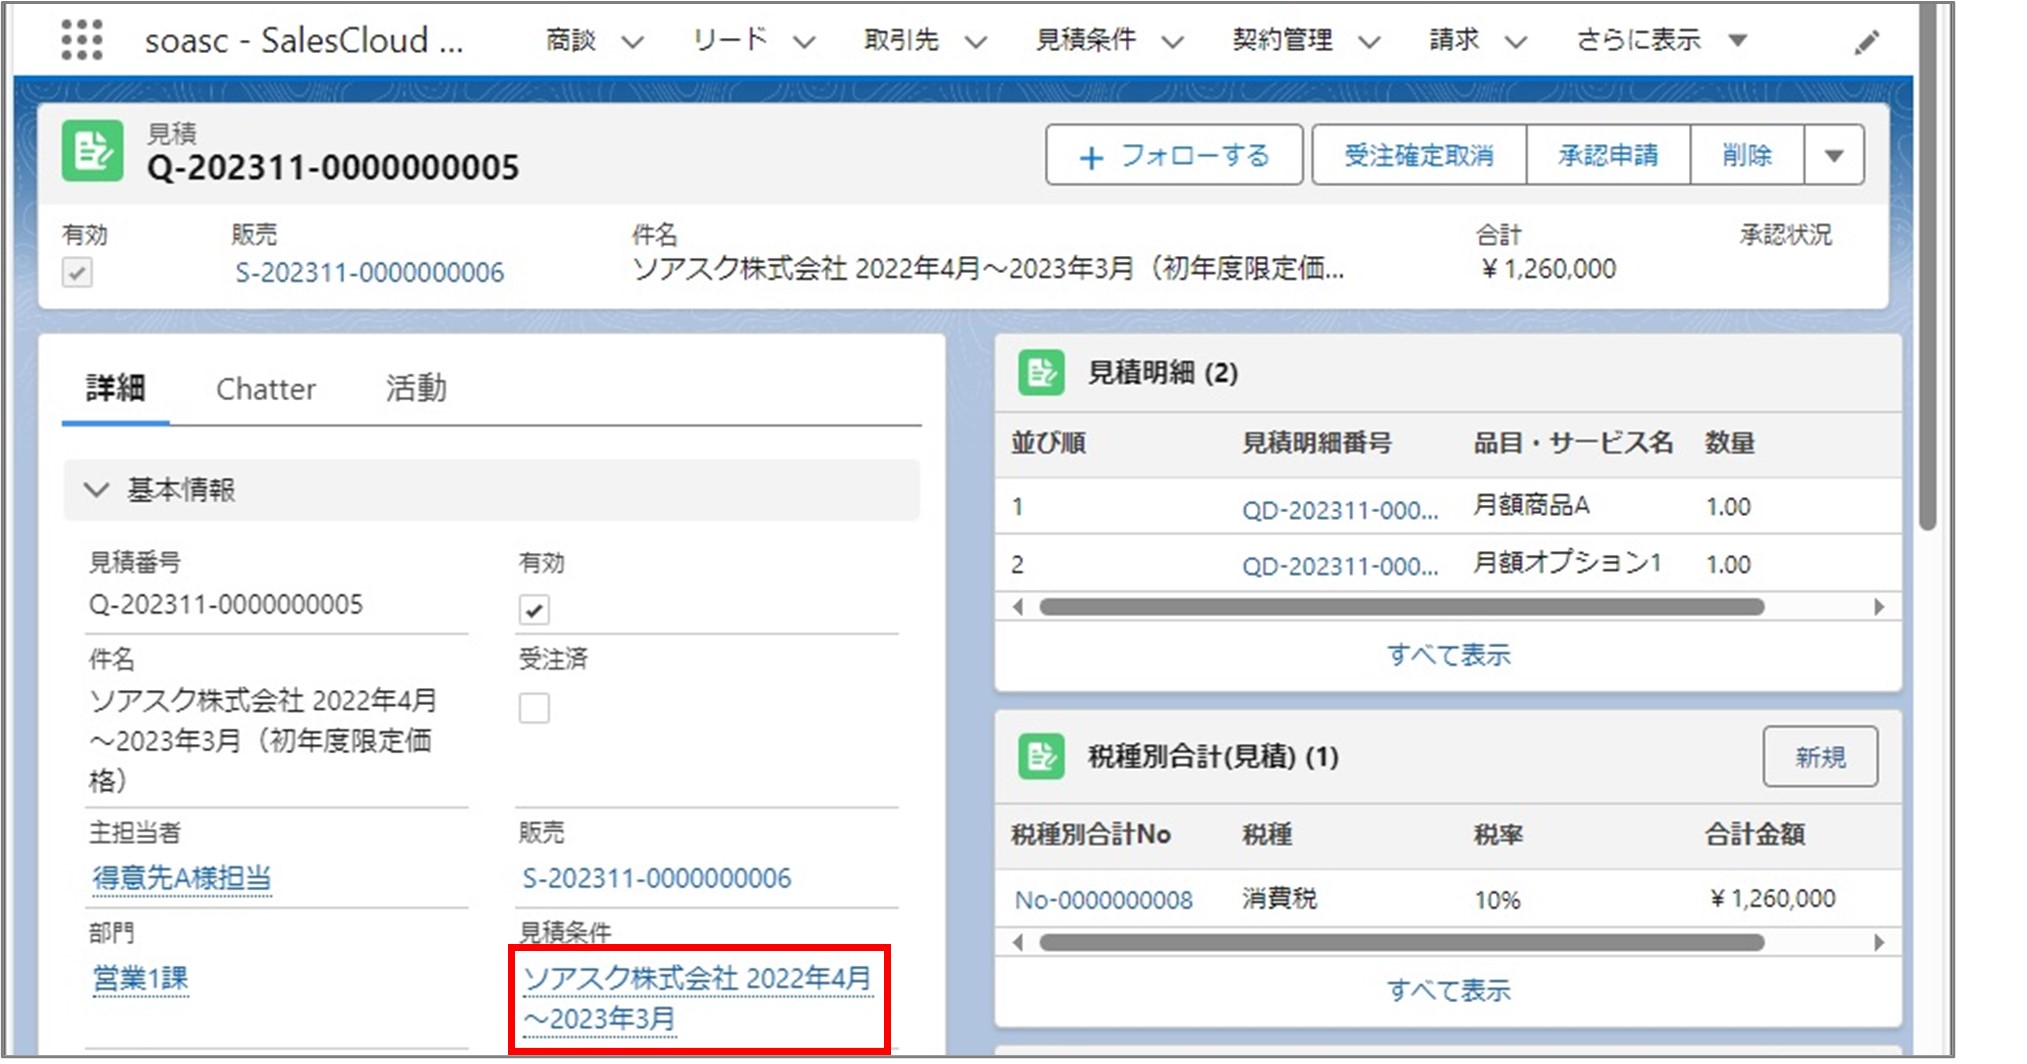The width and height of the screenshot is (2027, 1064).
Task: Click the フォローする button
Action: point(1174,155)
